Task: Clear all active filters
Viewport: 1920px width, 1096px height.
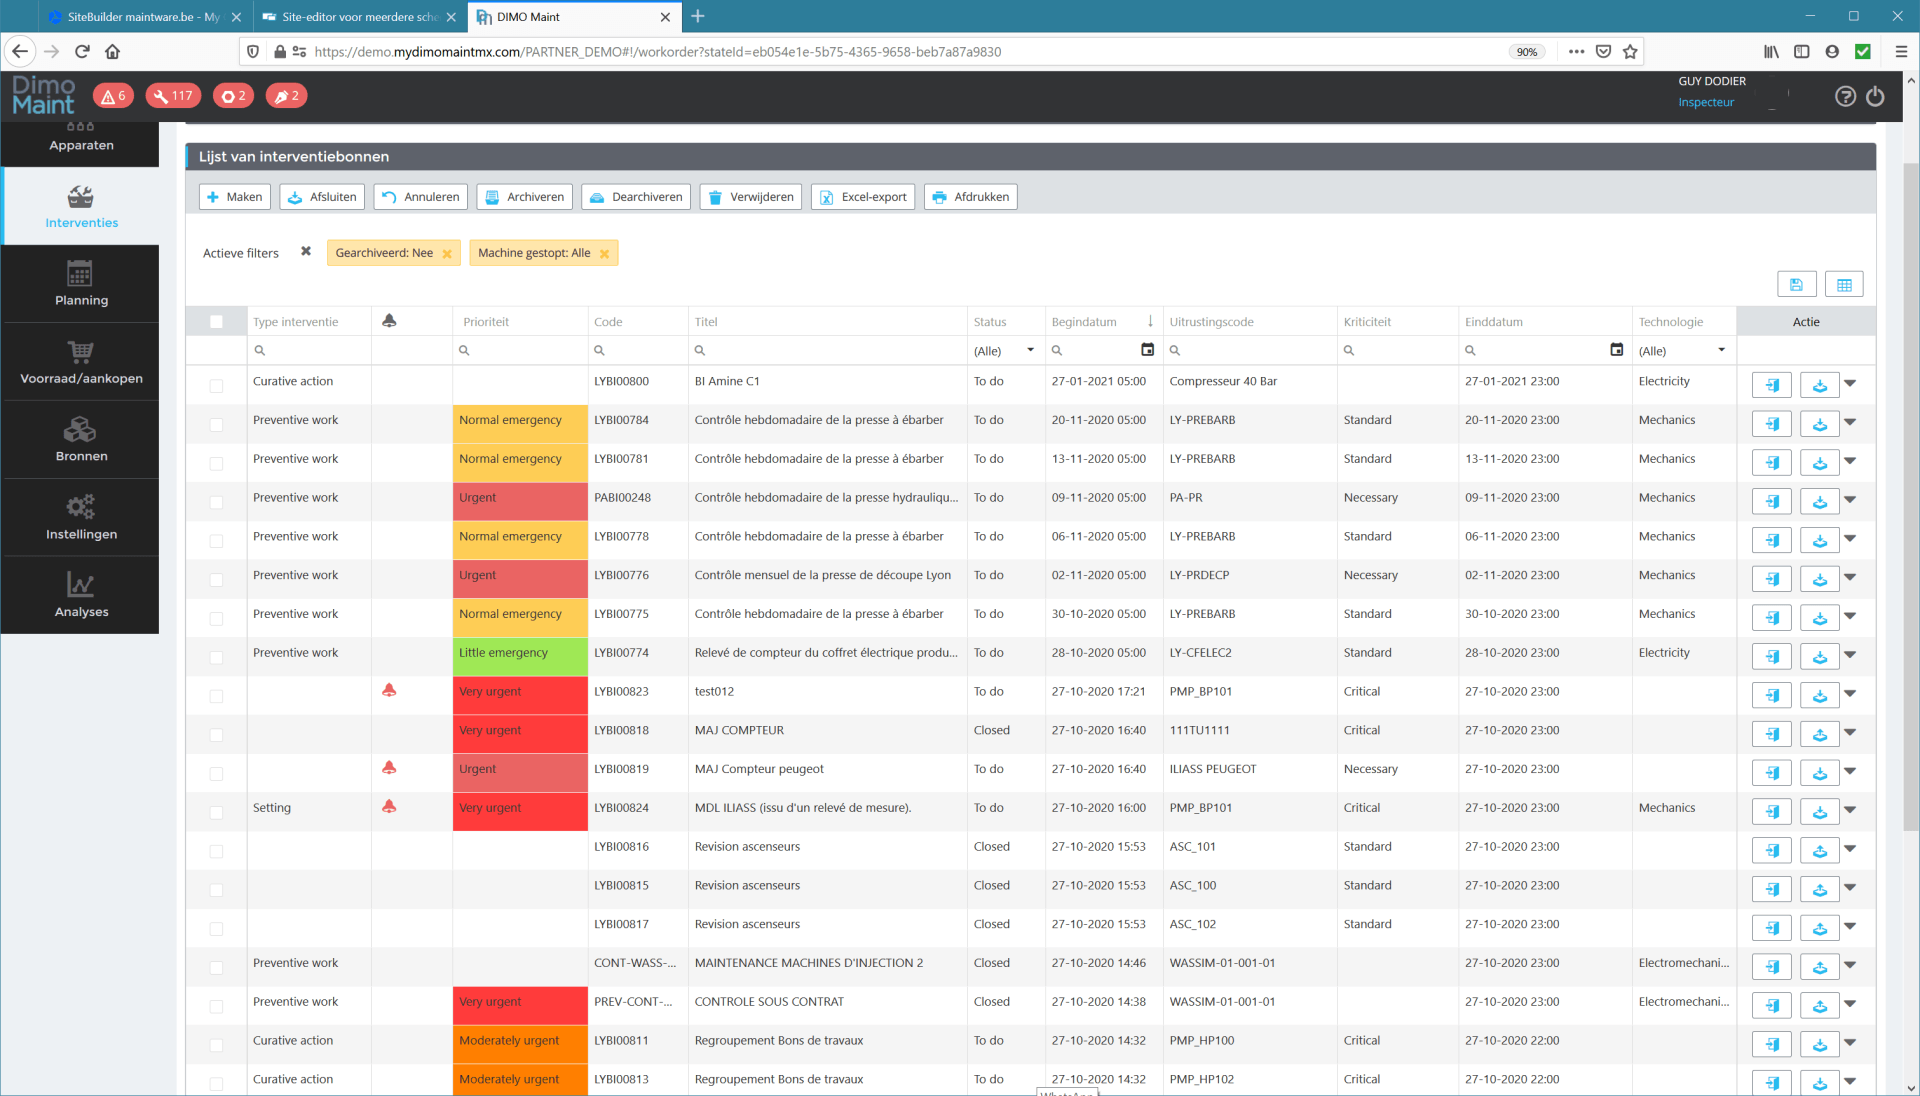Action: [x=306, y=252]
